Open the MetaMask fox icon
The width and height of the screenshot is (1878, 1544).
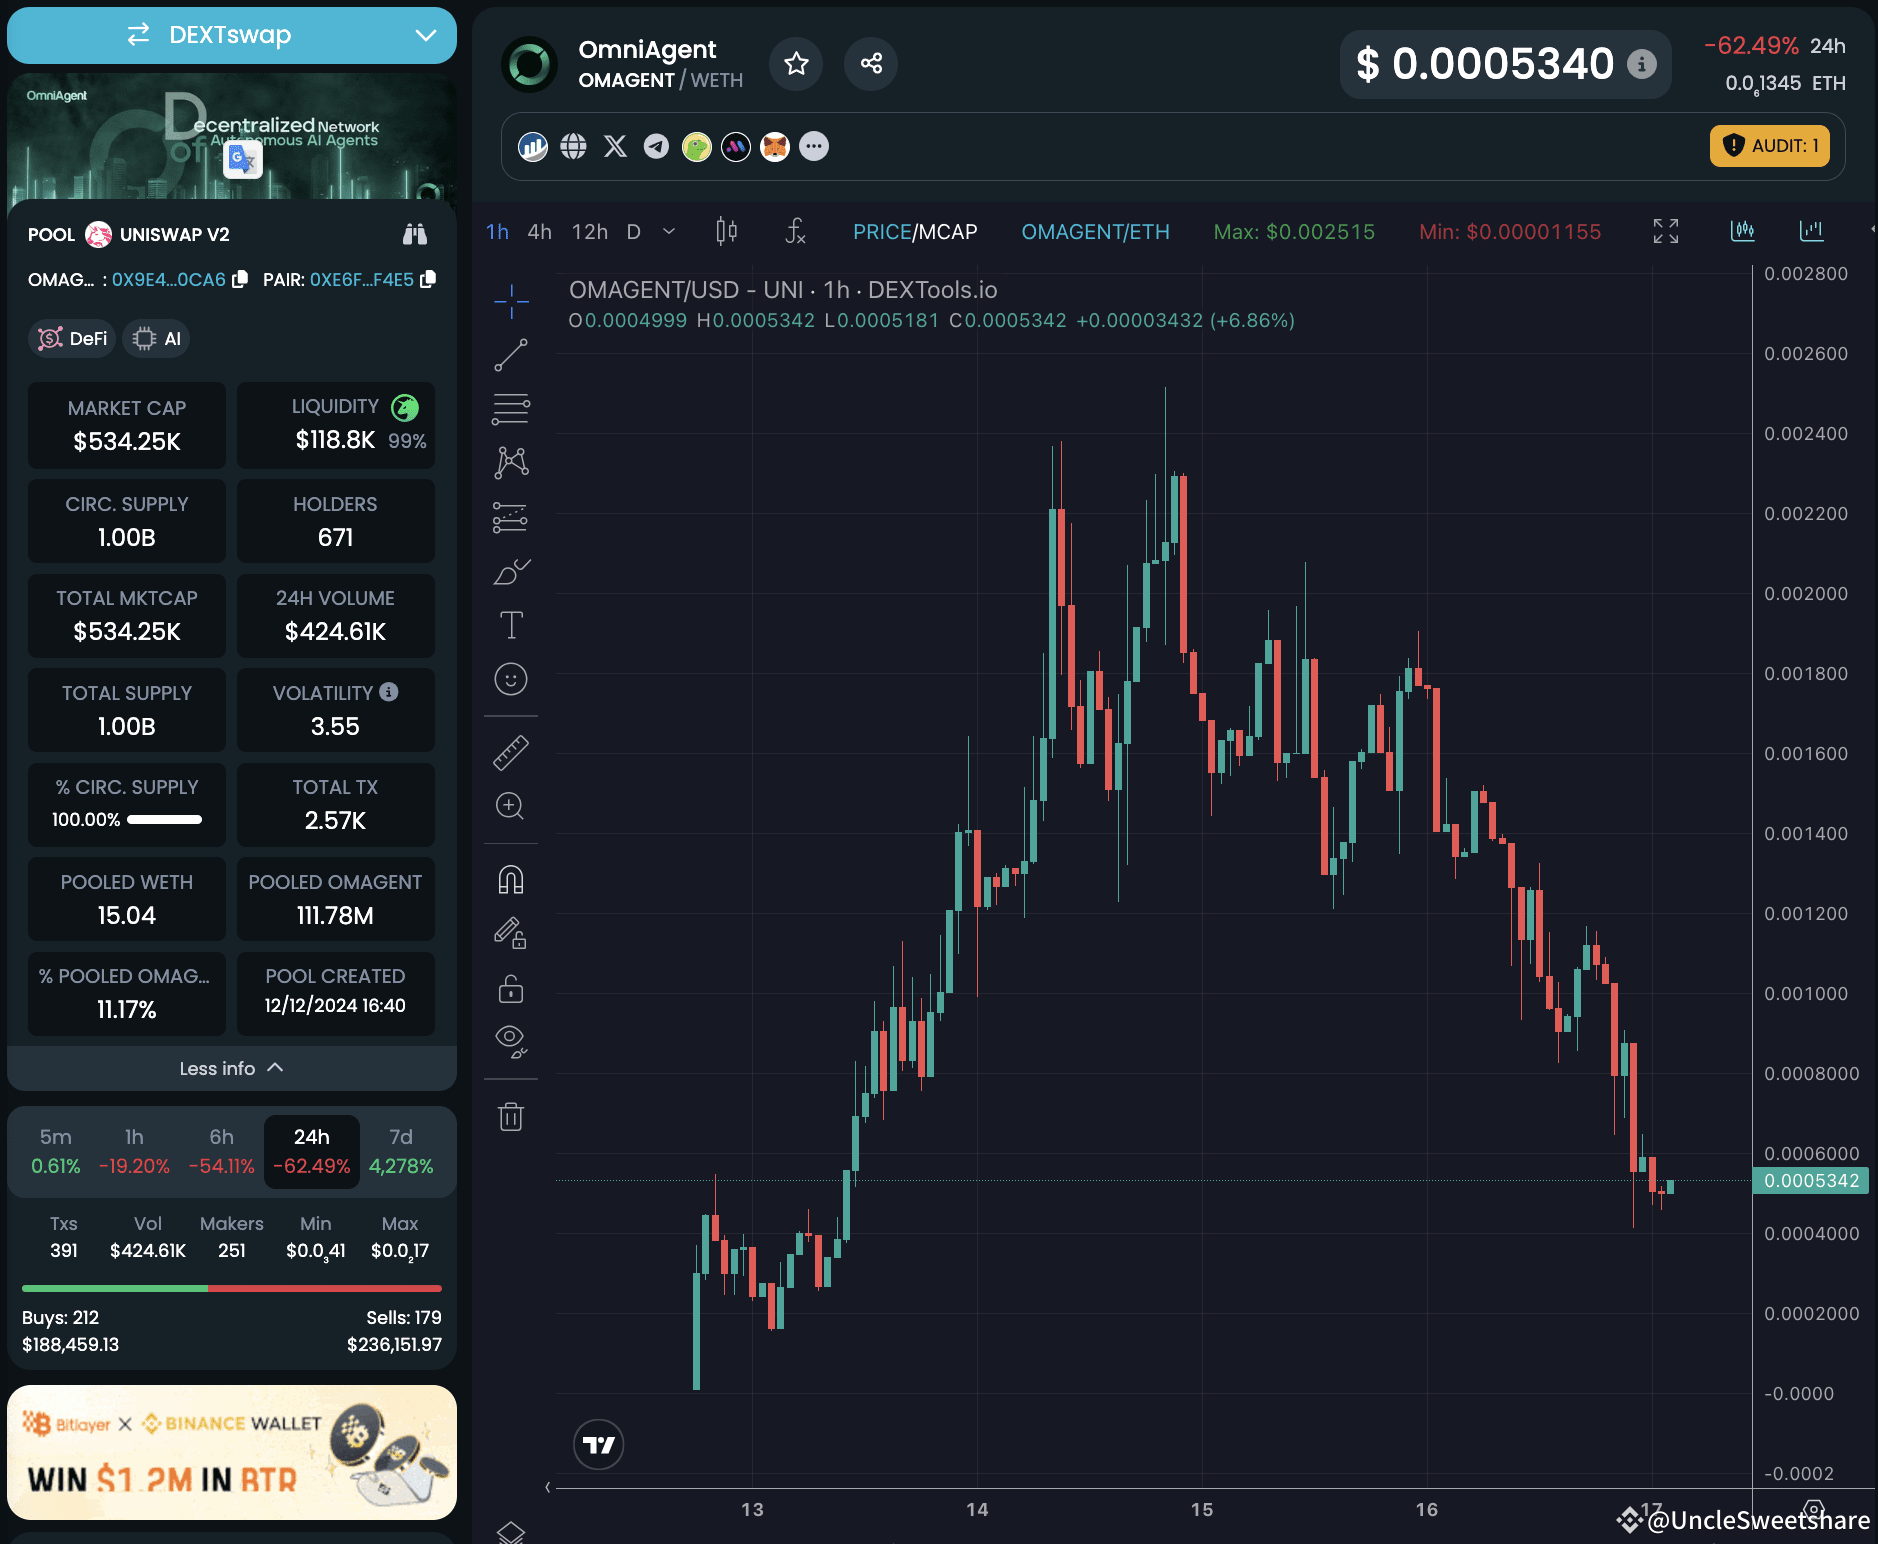(775, 147)
